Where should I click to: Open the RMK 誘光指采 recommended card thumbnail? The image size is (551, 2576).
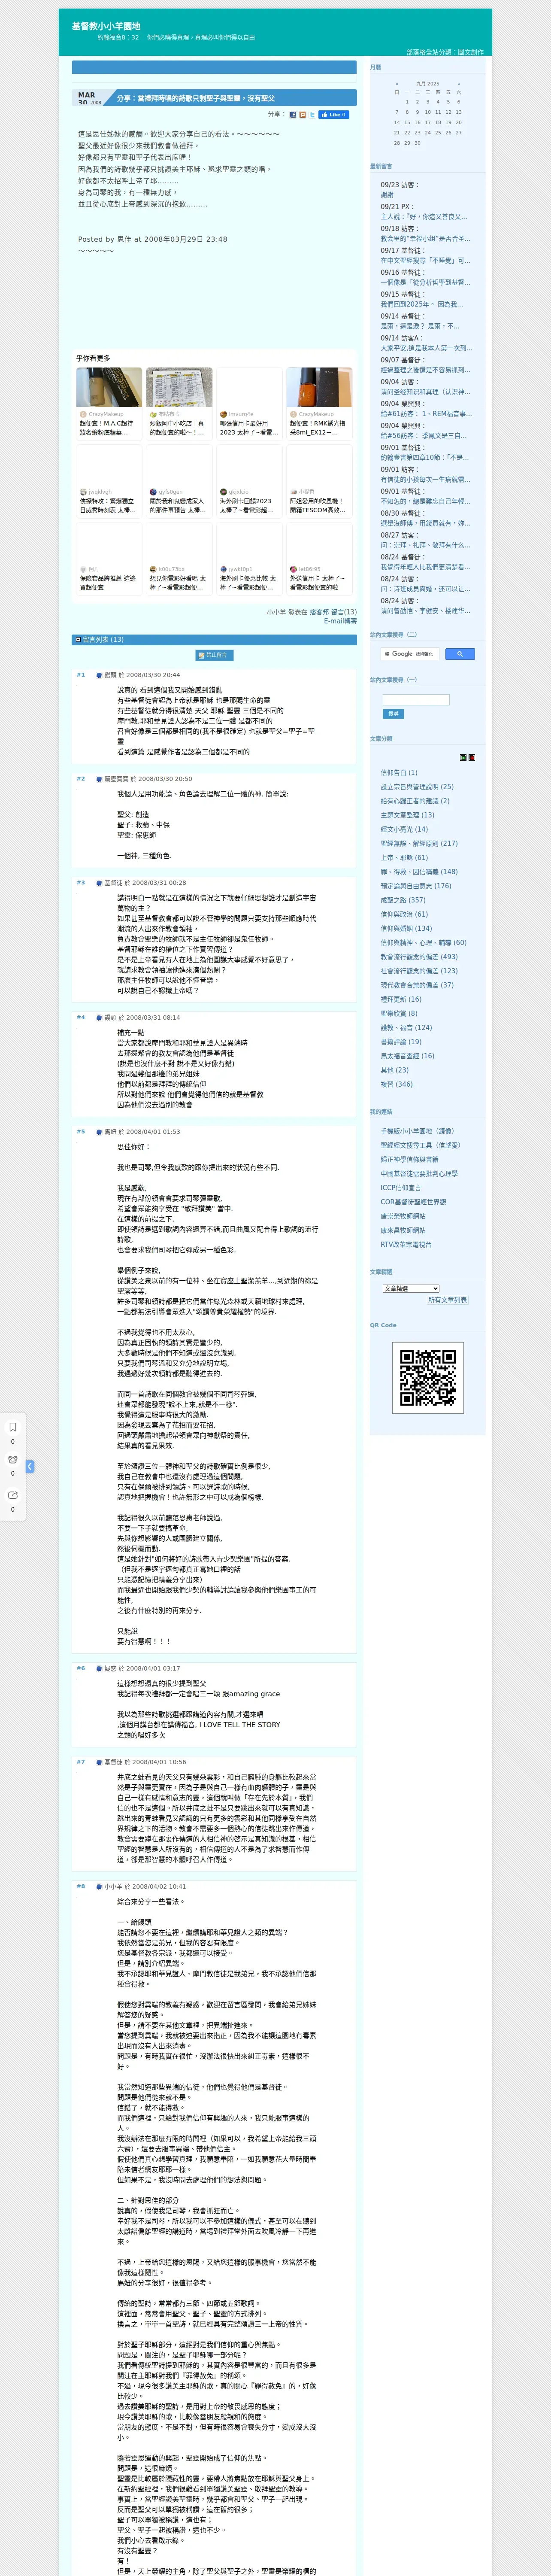click(319, 387)
